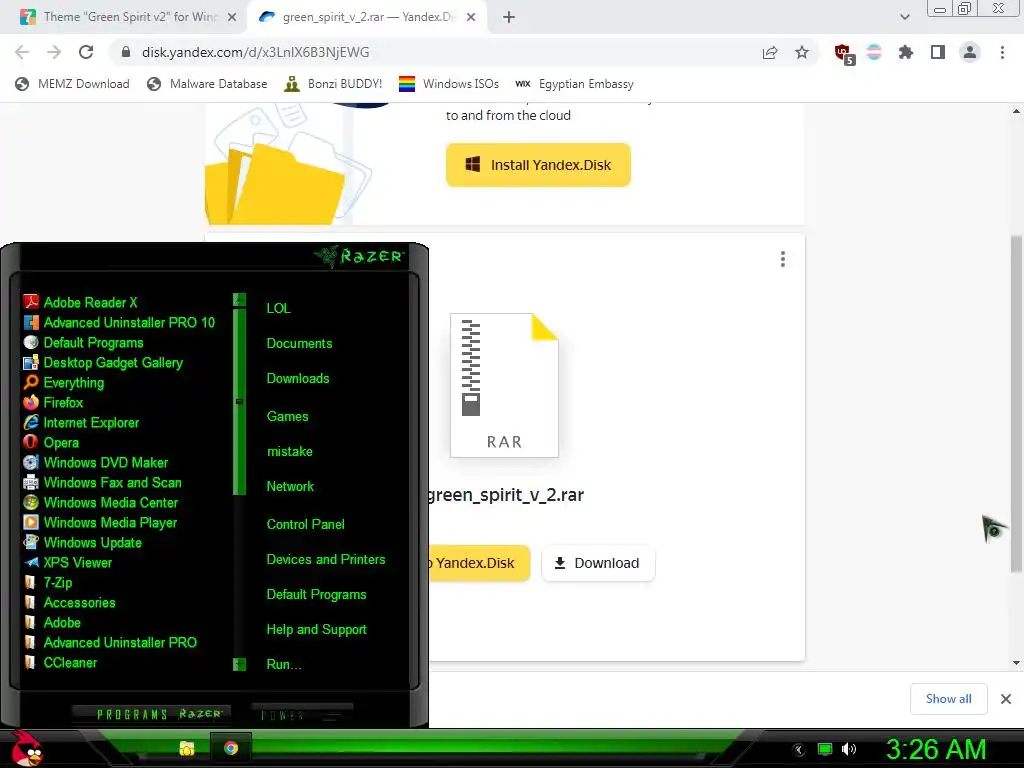Launch Windows Media Player
The height and width of the screenshot is (768, 1024).
(100, 522)
